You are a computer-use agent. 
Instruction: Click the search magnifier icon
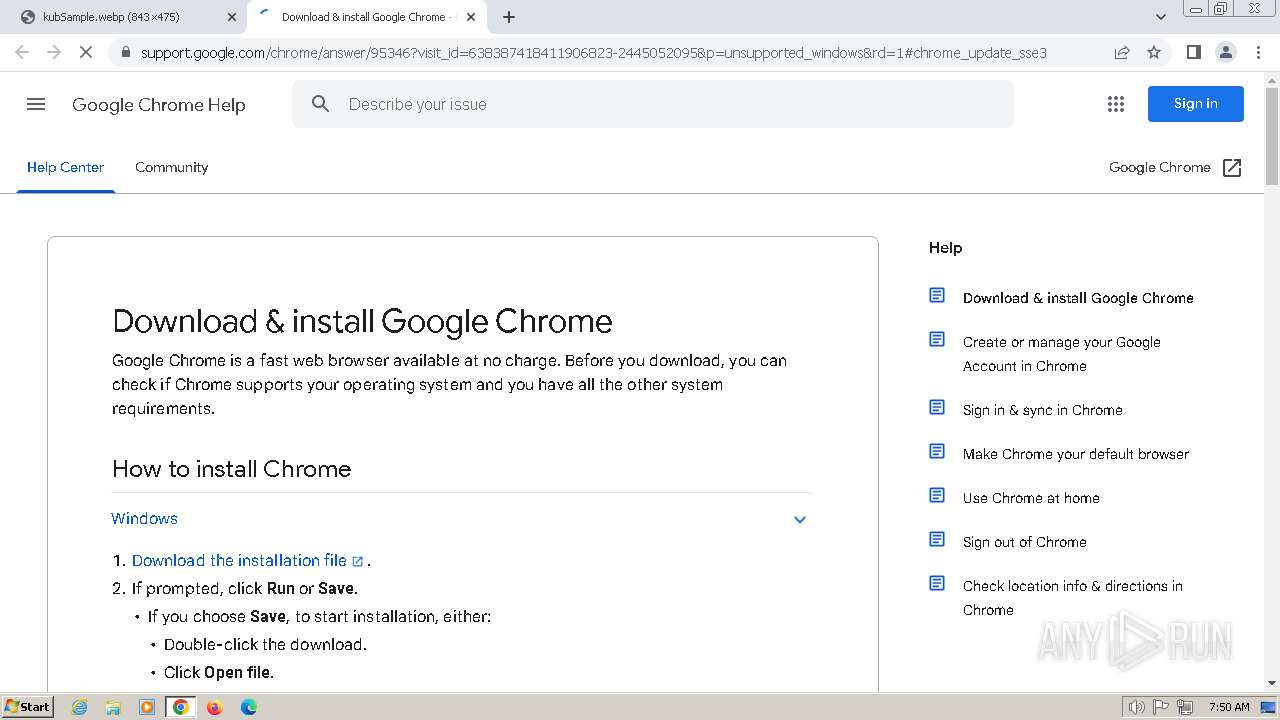(320, 104)
